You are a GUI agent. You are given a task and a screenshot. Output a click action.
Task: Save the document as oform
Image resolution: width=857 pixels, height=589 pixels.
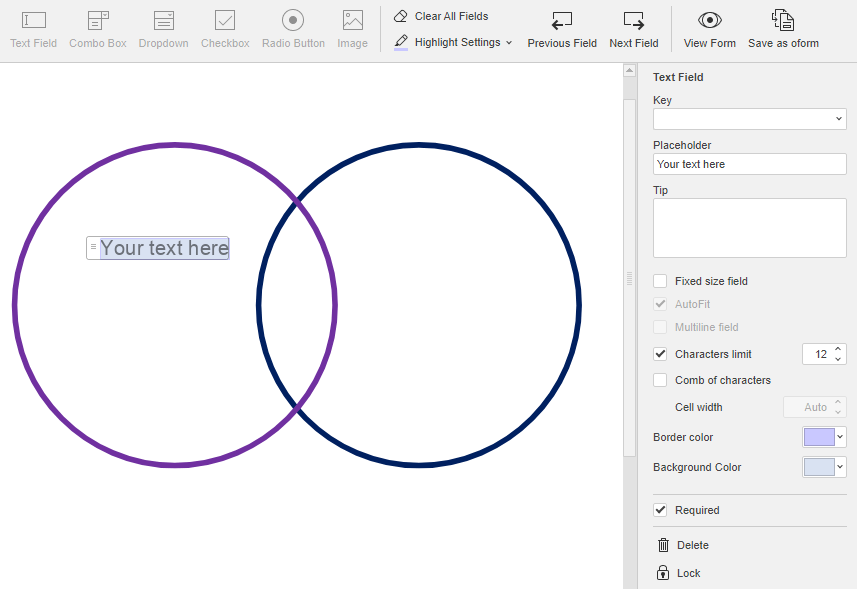click(x=783, y=28)
